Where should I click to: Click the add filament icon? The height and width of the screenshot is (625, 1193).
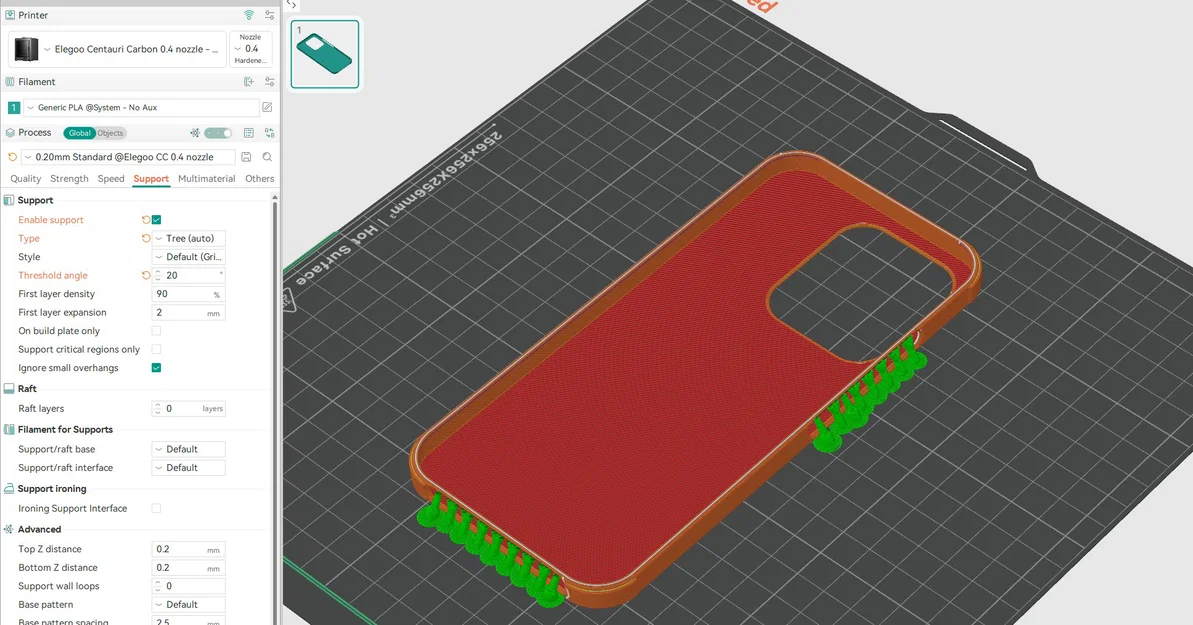(x=249, y=81)
